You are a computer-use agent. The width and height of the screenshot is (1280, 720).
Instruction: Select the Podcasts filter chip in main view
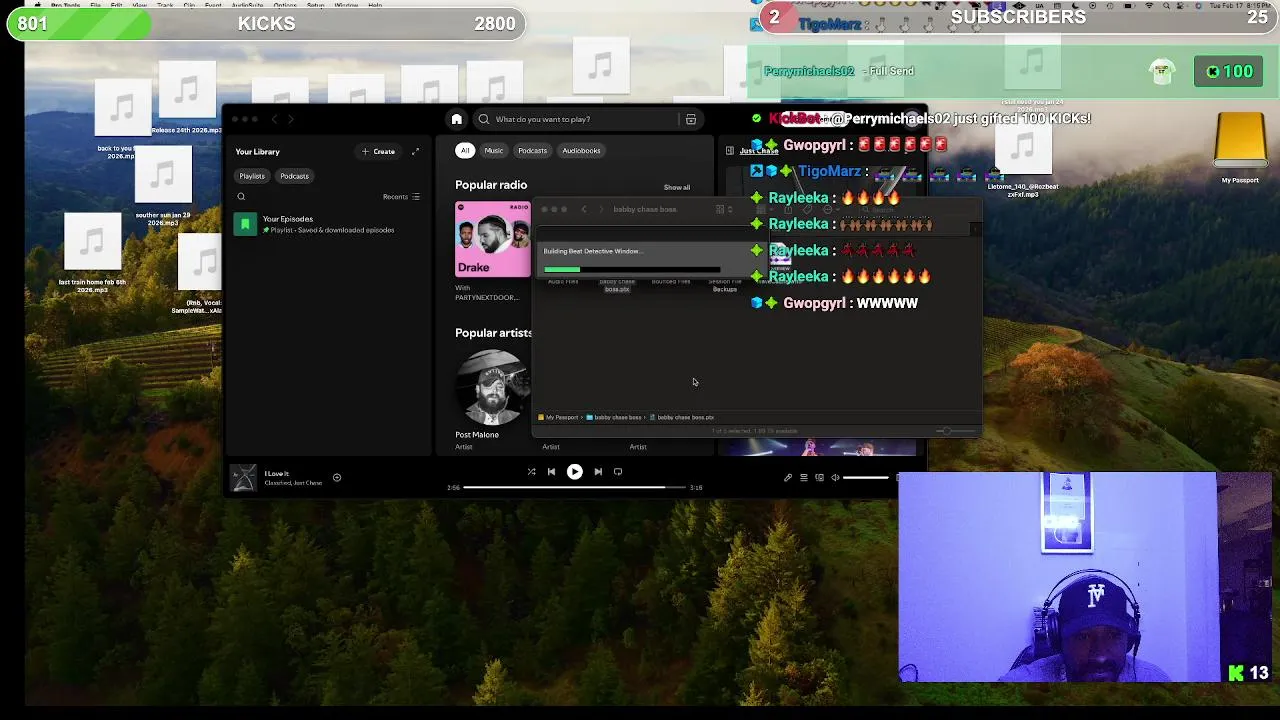pos(532,150)
